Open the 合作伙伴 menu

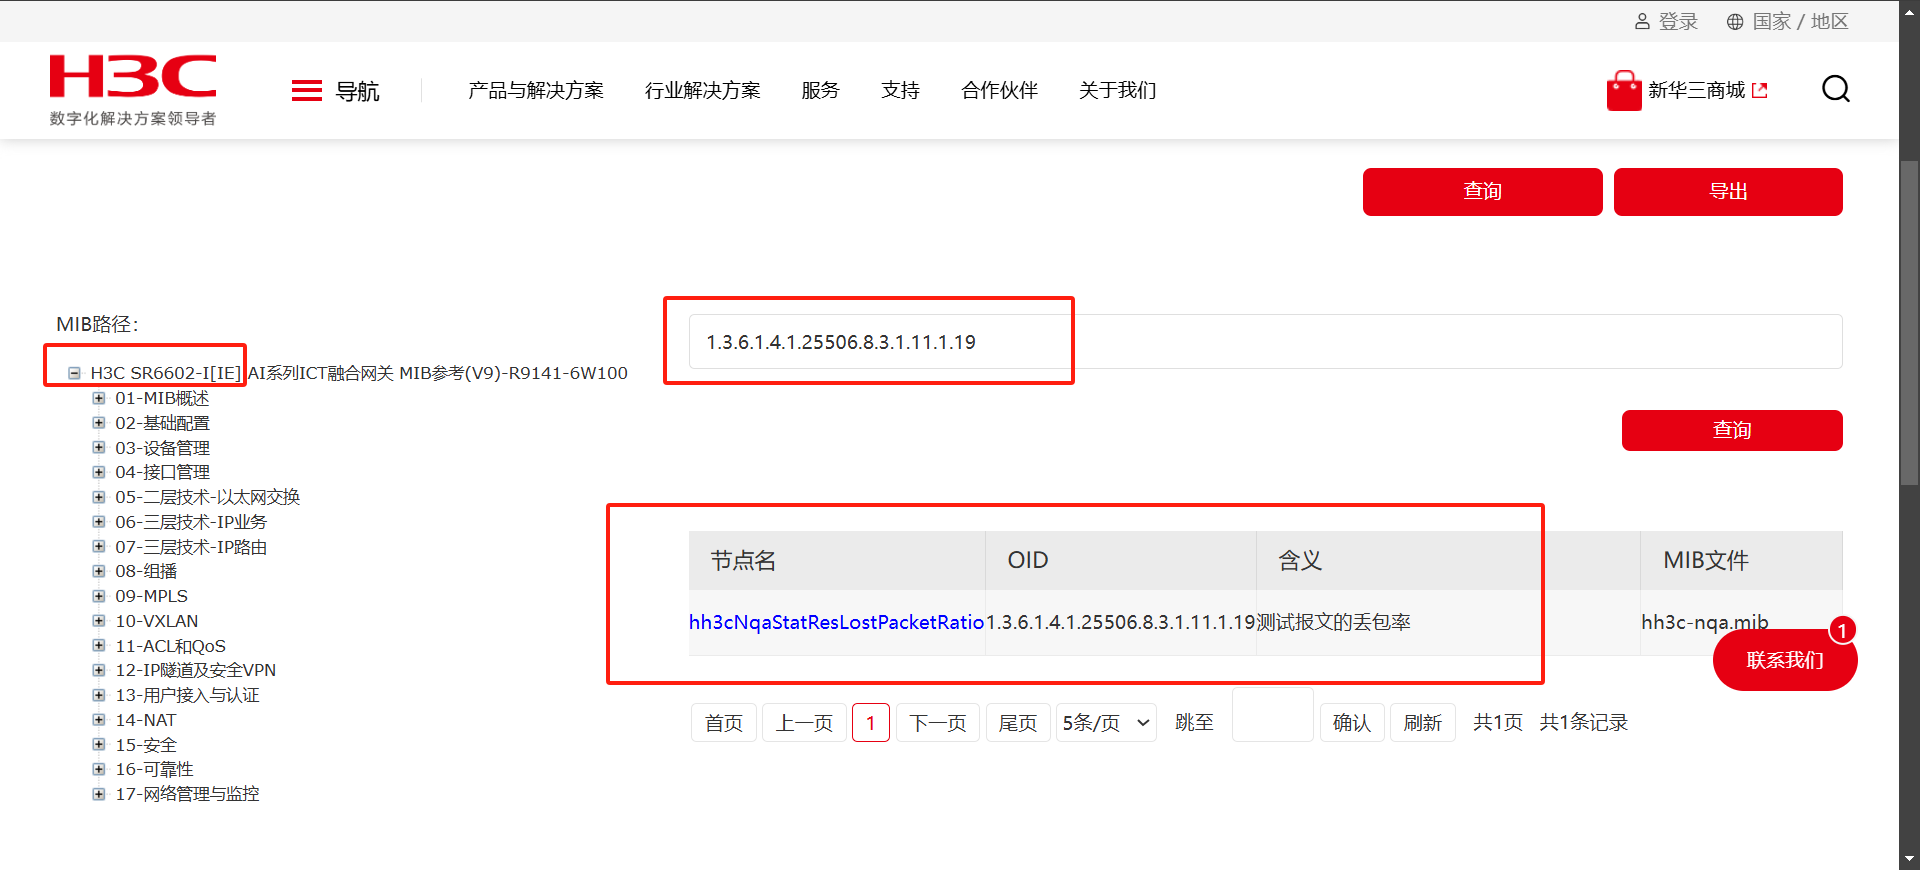tap(999, 91)
